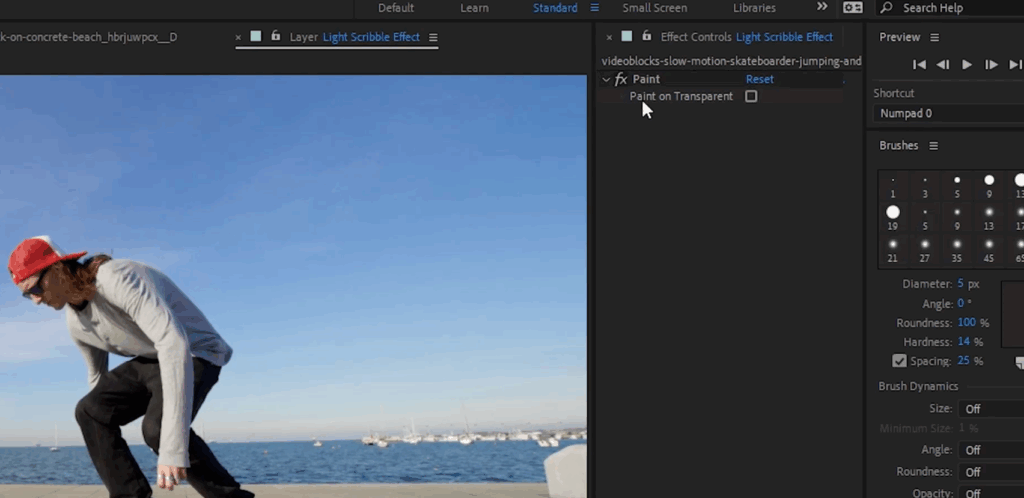Reset the Paint effect
Viewport: 1024px width, 498px height.
(760, 79)
